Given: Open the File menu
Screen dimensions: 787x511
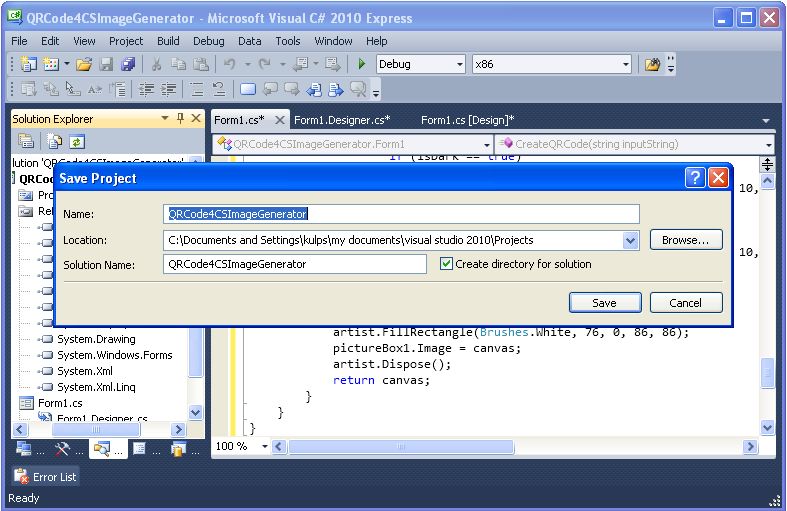Looking at the screenshot, I should [19, 41].
